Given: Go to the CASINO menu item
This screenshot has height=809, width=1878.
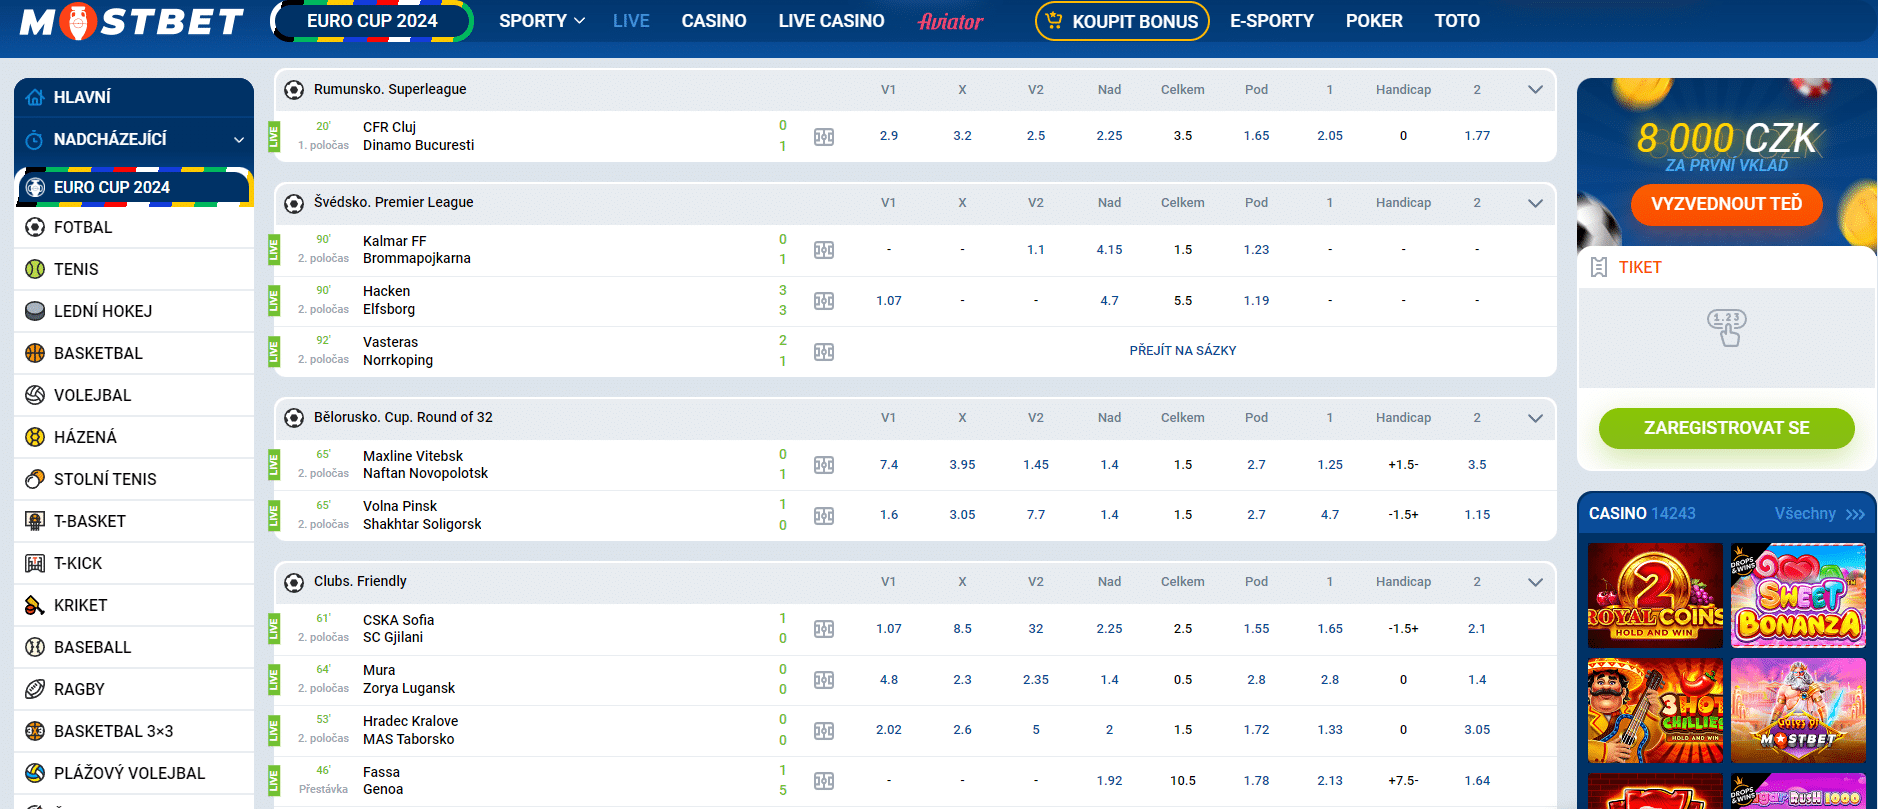Looking at the screenshot, I should pos(714,21).
